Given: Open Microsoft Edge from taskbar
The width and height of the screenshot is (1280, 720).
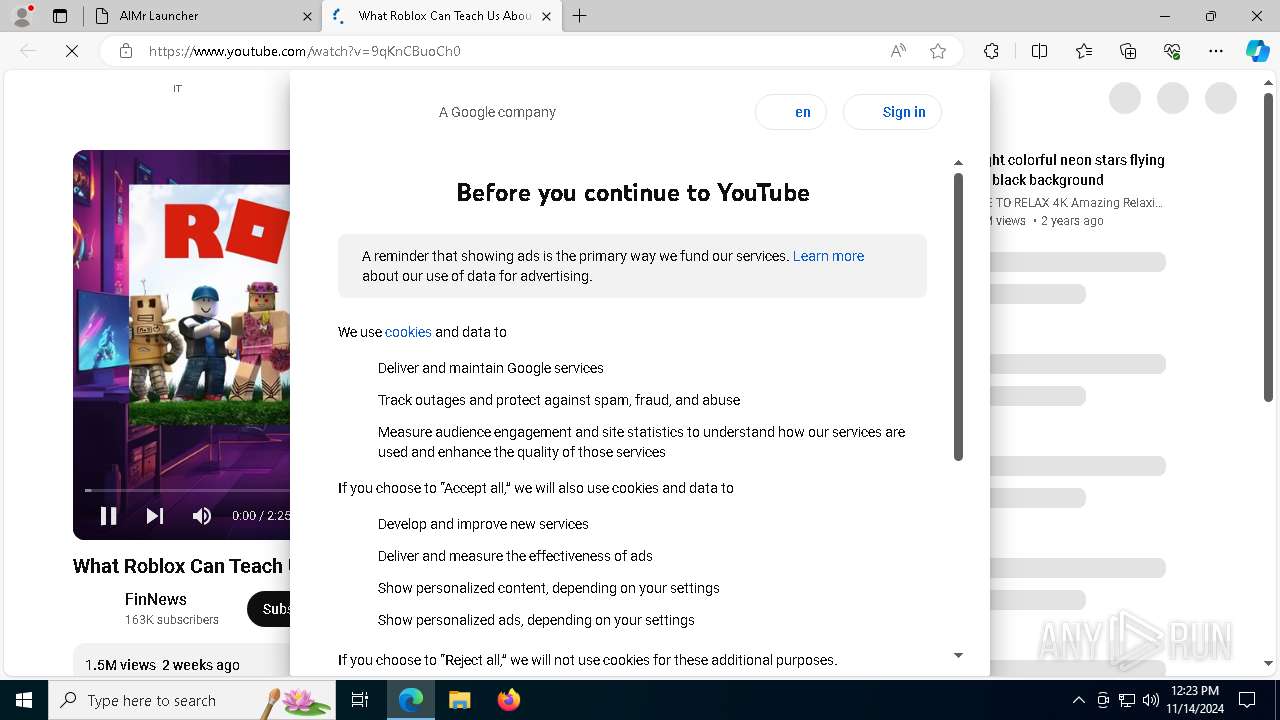Looking at the screenshot, I should coord(411,700).
